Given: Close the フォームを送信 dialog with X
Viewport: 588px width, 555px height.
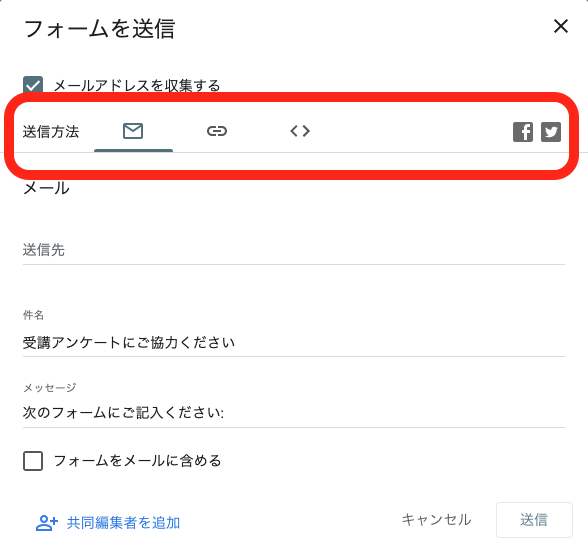Looking at the screenshot, I should [561, 26].
